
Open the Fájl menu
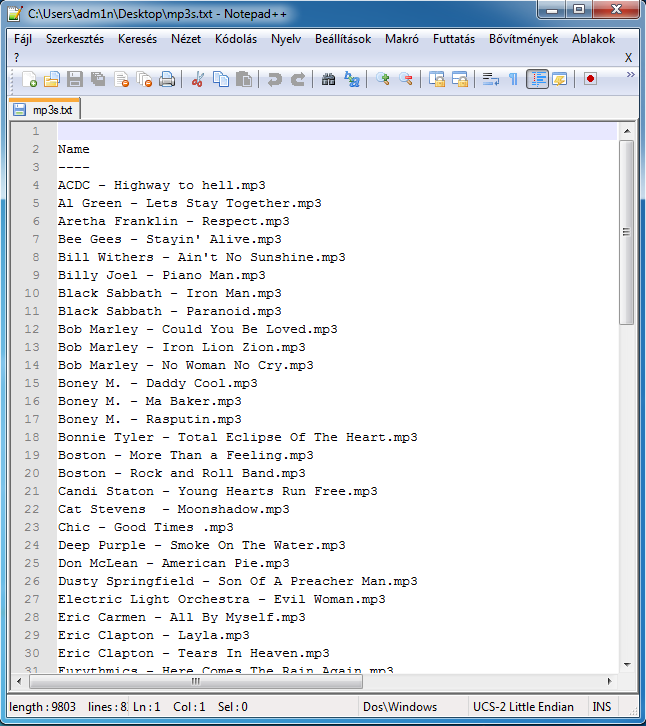coord(23,39)
